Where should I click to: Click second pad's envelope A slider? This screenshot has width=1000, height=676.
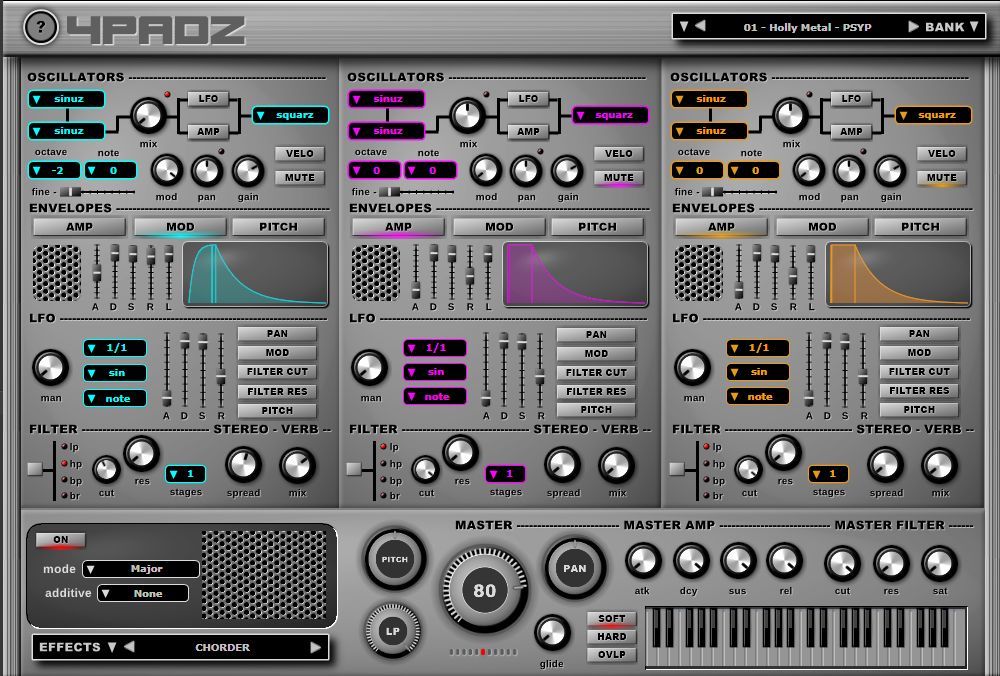[415, 271]
